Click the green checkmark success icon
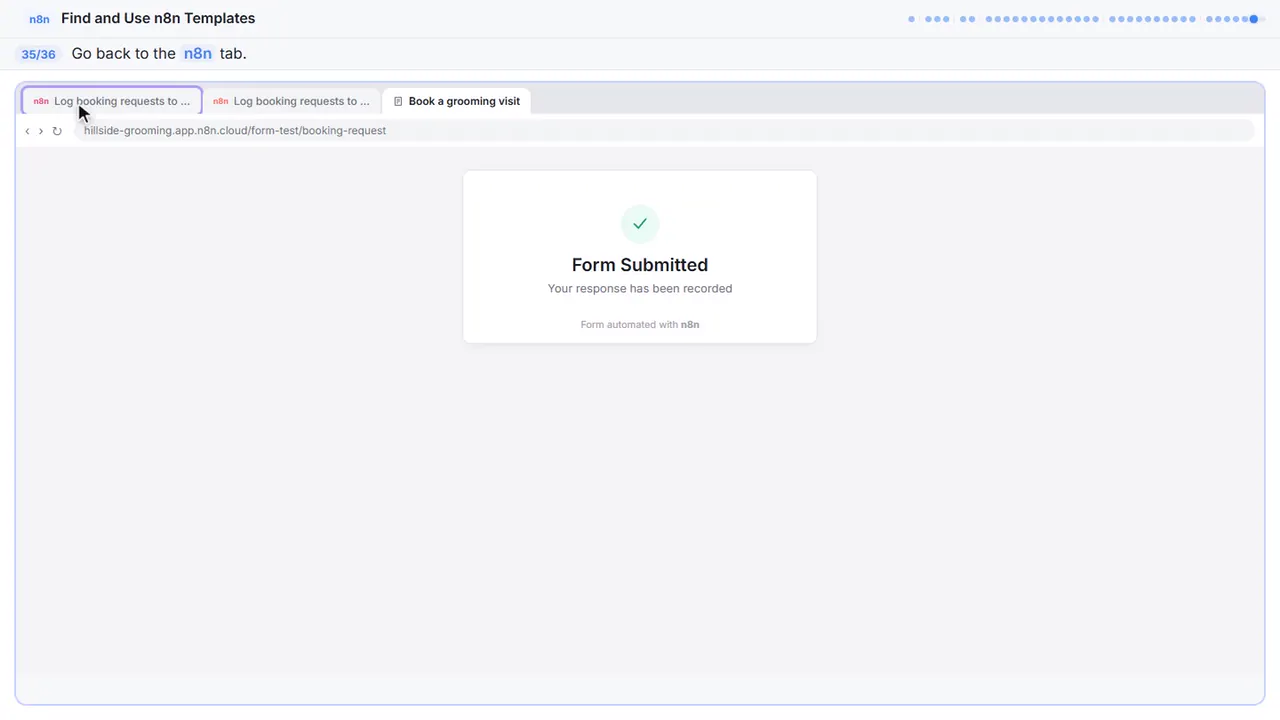The width and height of the screenshot is (1280, 720). pyautogui.click(x=640, y=224)
